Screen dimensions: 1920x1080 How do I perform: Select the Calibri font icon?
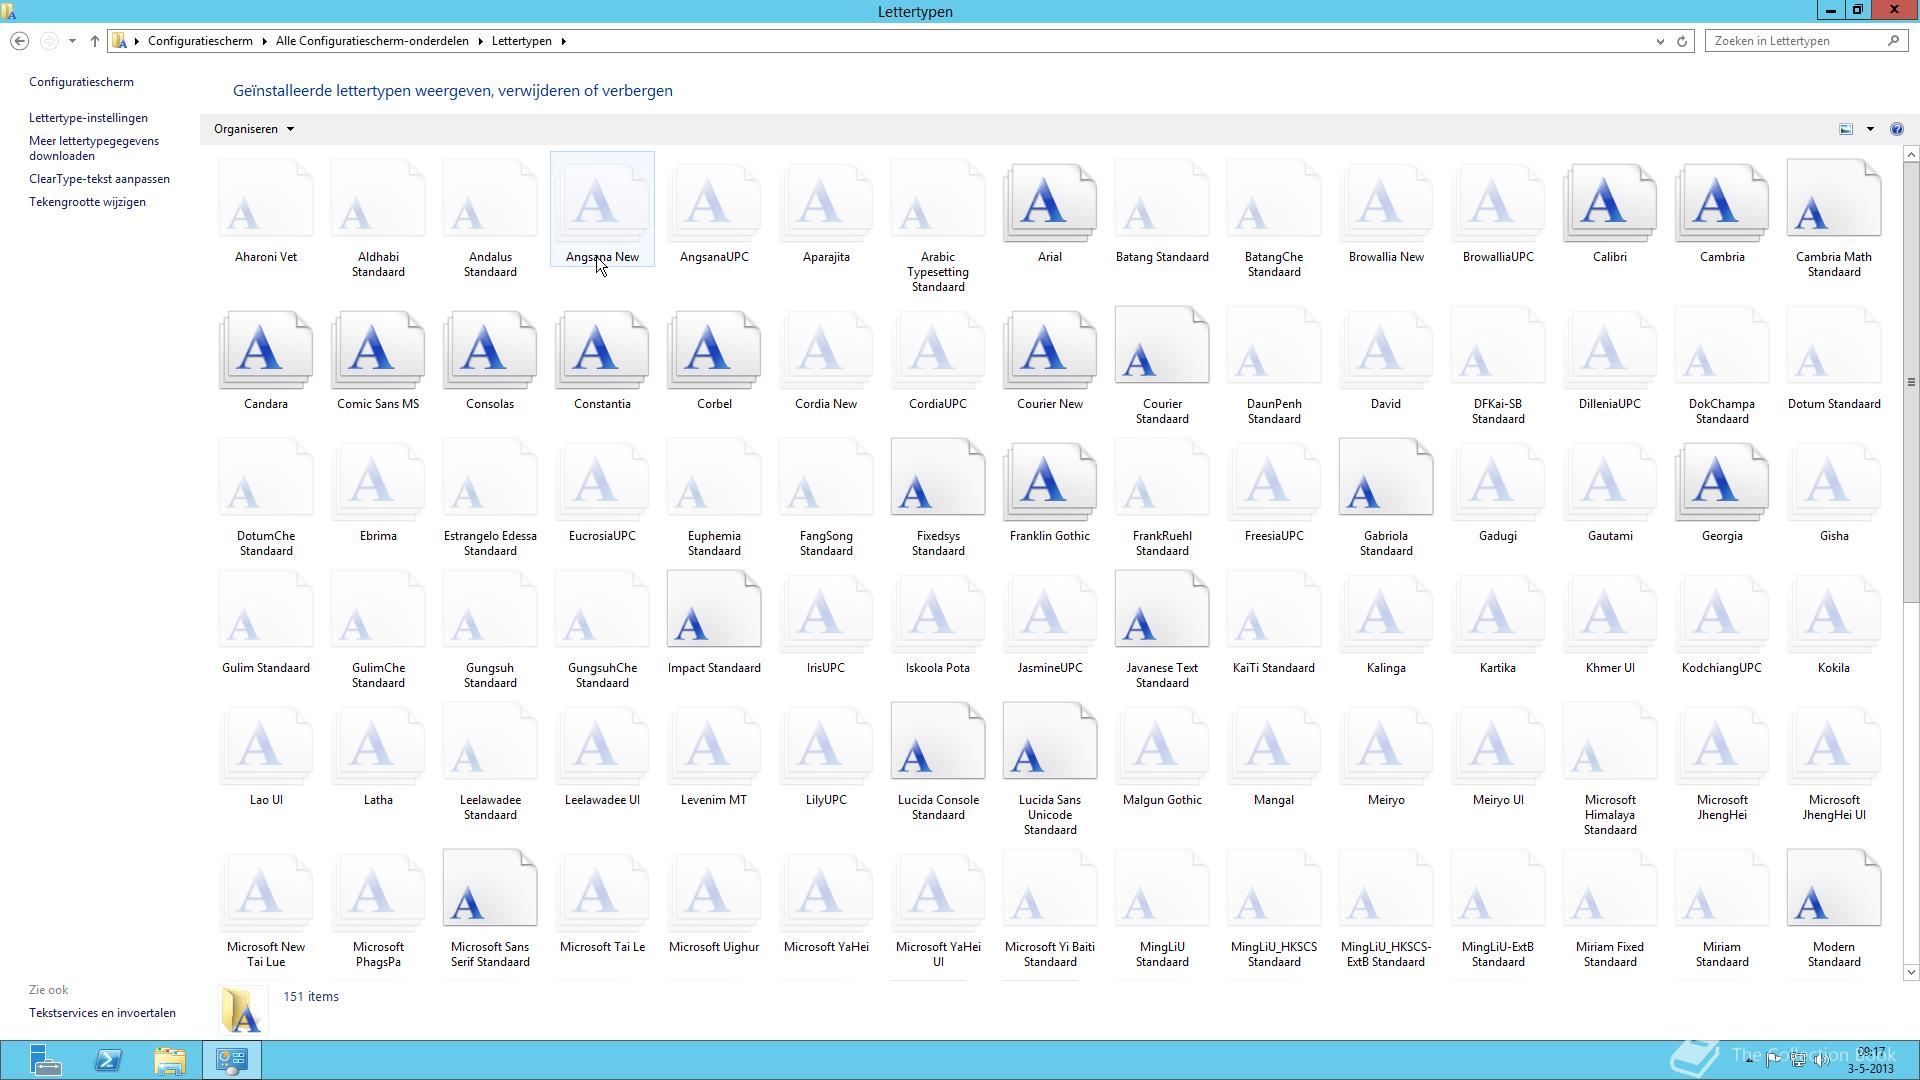1609,203
